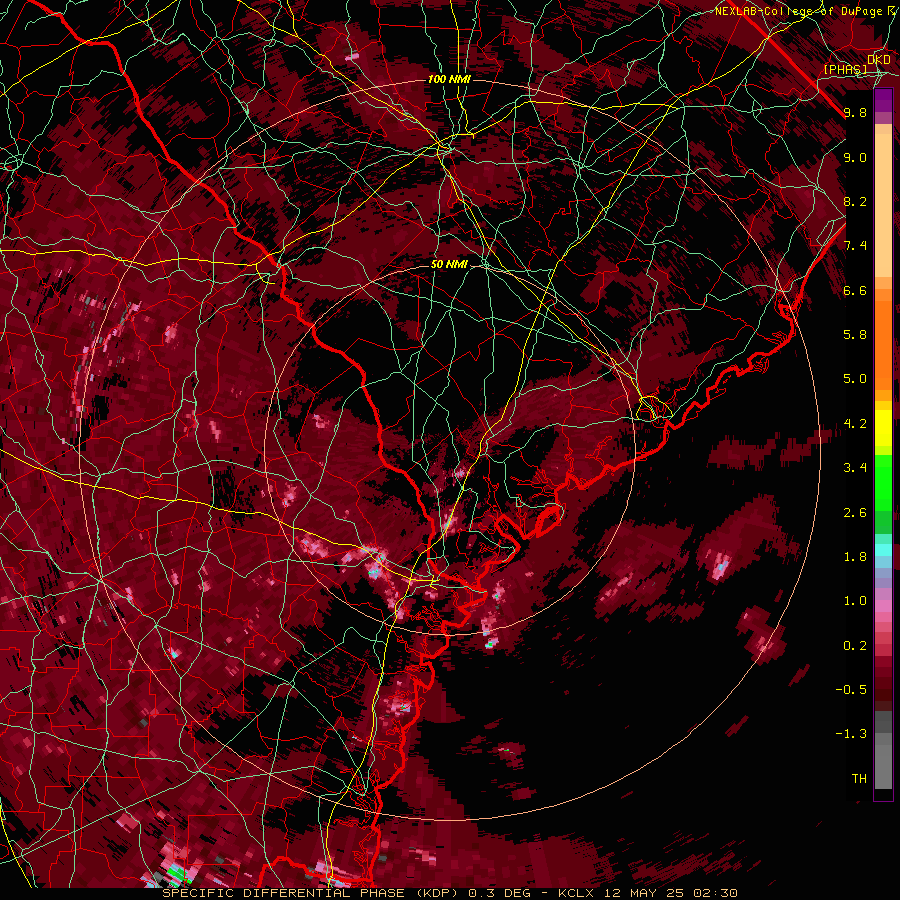The width and height of the screenshot is (900, 900).
Task: Click the 5.0 scale value
Action: tap(855, 379)
